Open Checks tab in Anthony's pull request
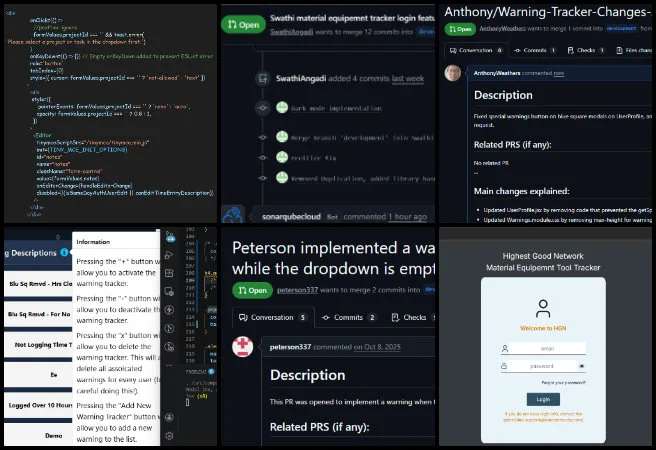 (x=586, y=50)
